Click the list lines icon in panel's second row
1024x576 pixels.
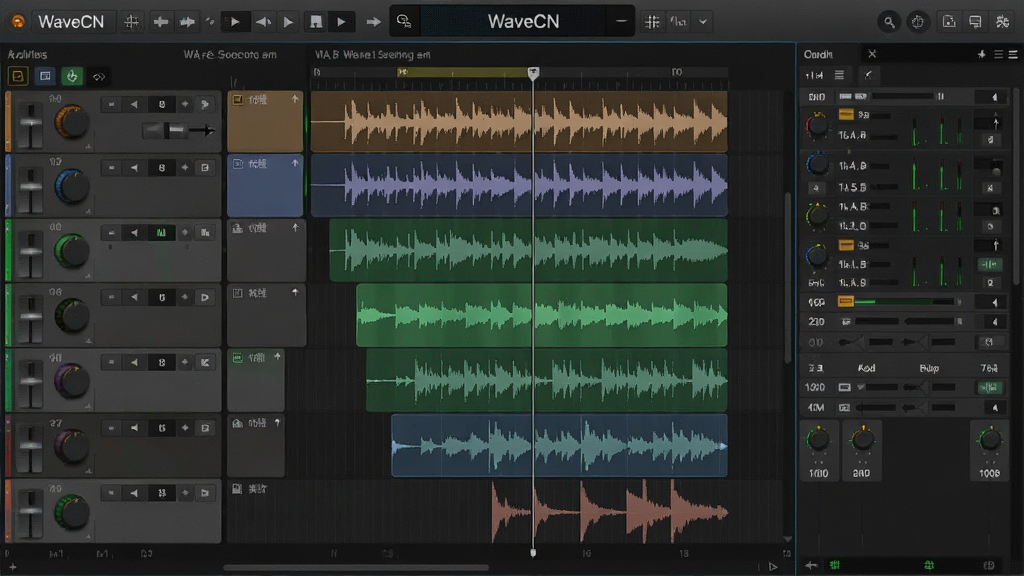[x=840, y=75]
